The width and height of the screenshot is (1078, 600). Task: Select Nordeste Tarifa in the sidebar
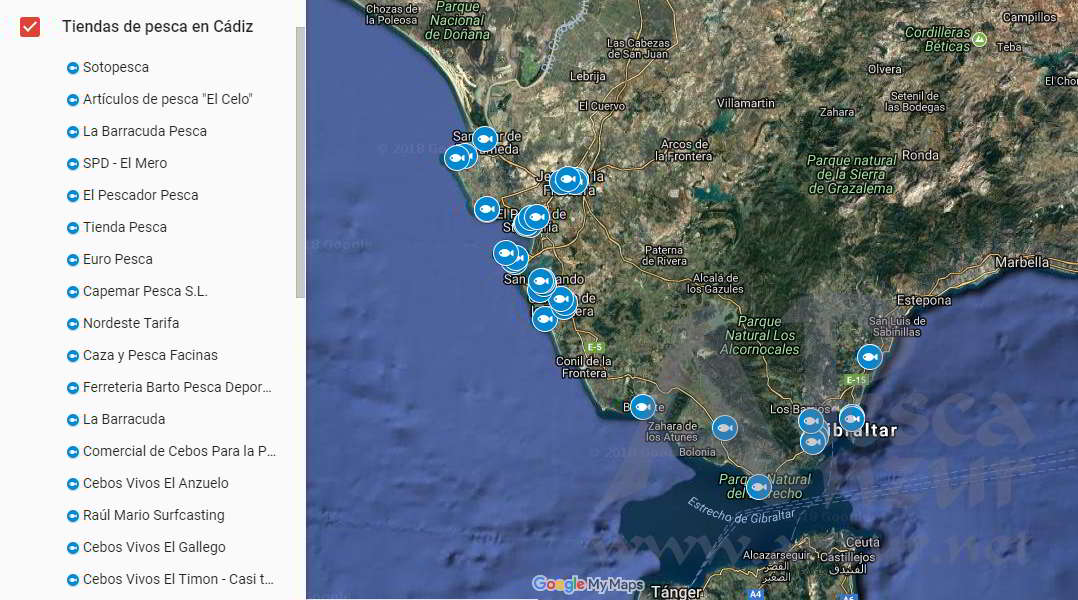tap(131, 323)
